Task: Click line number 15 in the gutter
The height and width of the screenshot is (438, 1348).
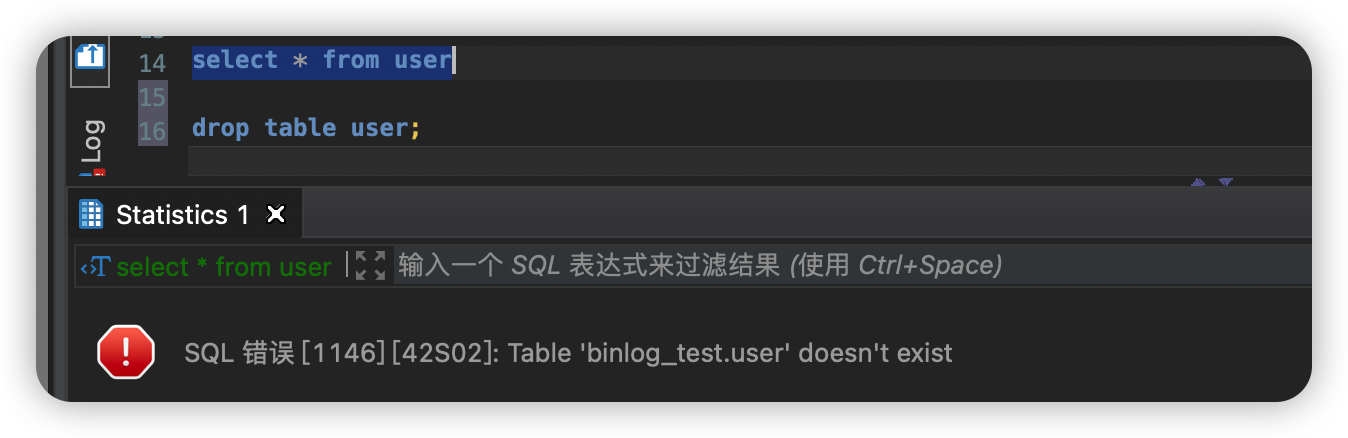Action: (152, 97)
